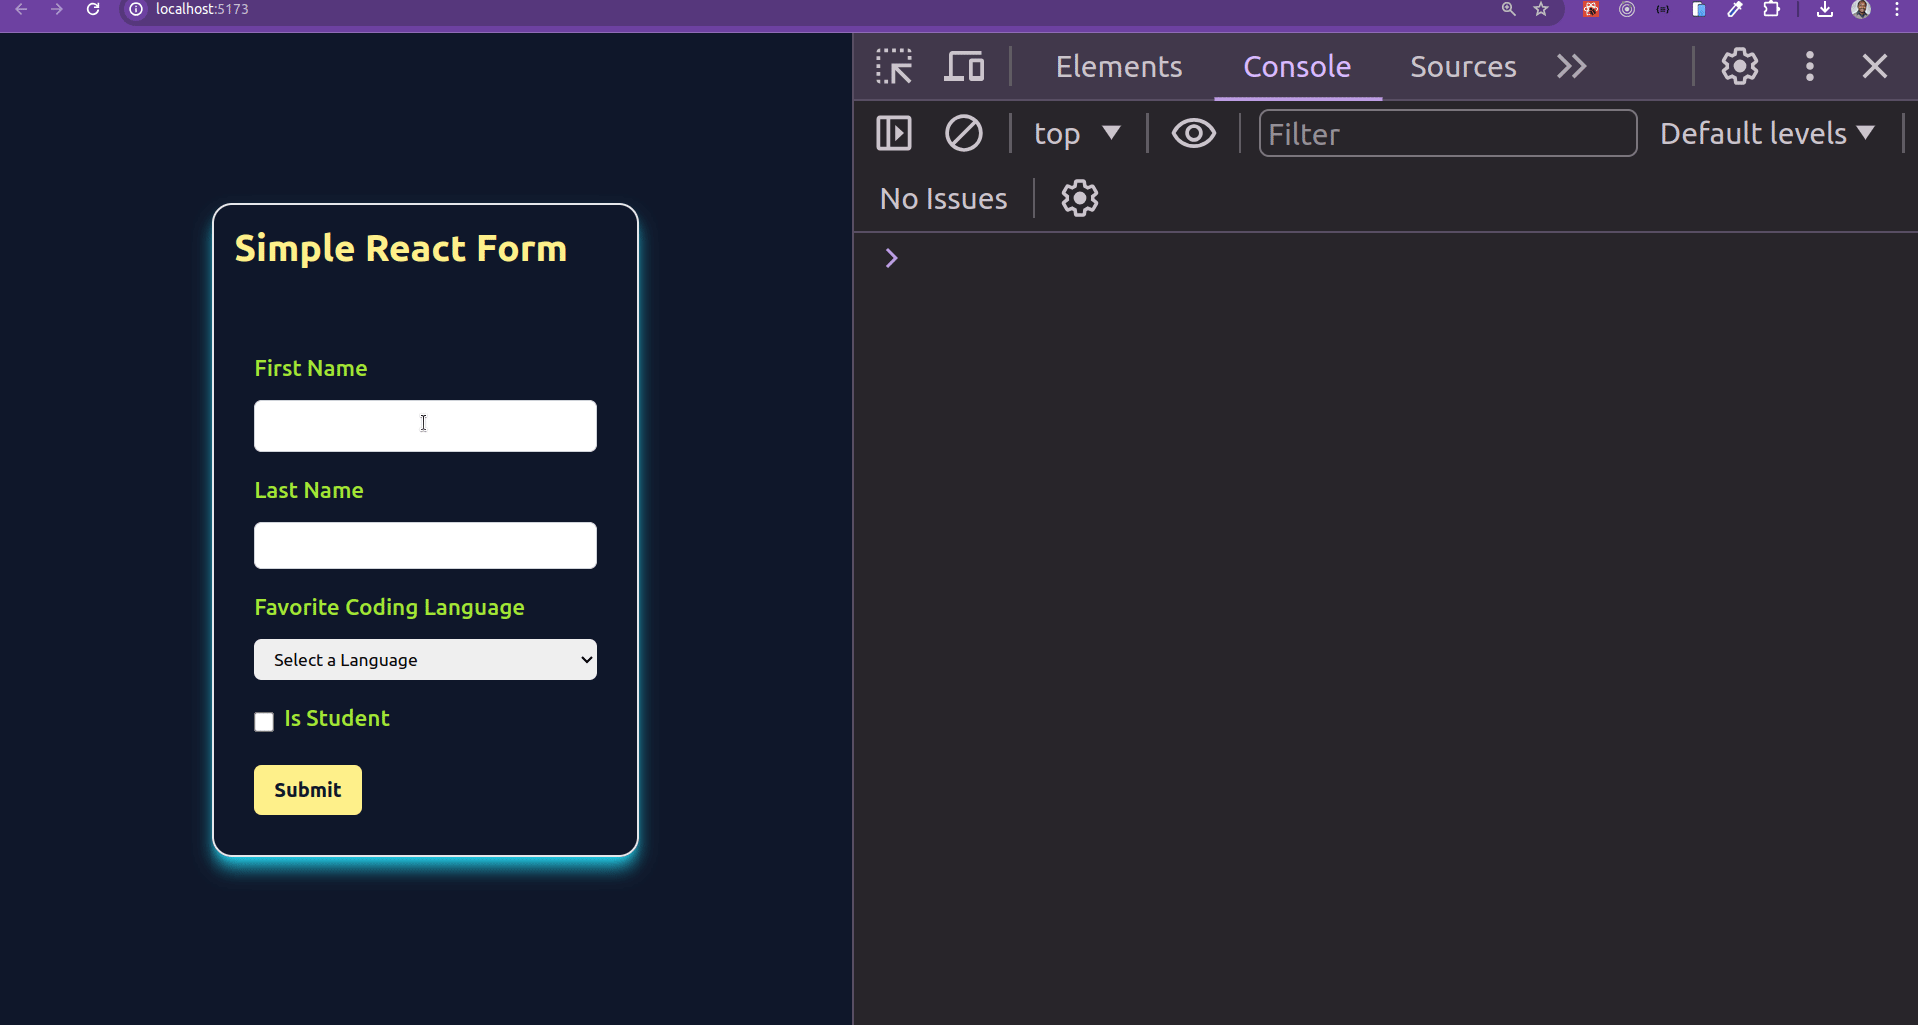Click the First Name label
Screen dimensions: 1918x1025
coord(311,368)
